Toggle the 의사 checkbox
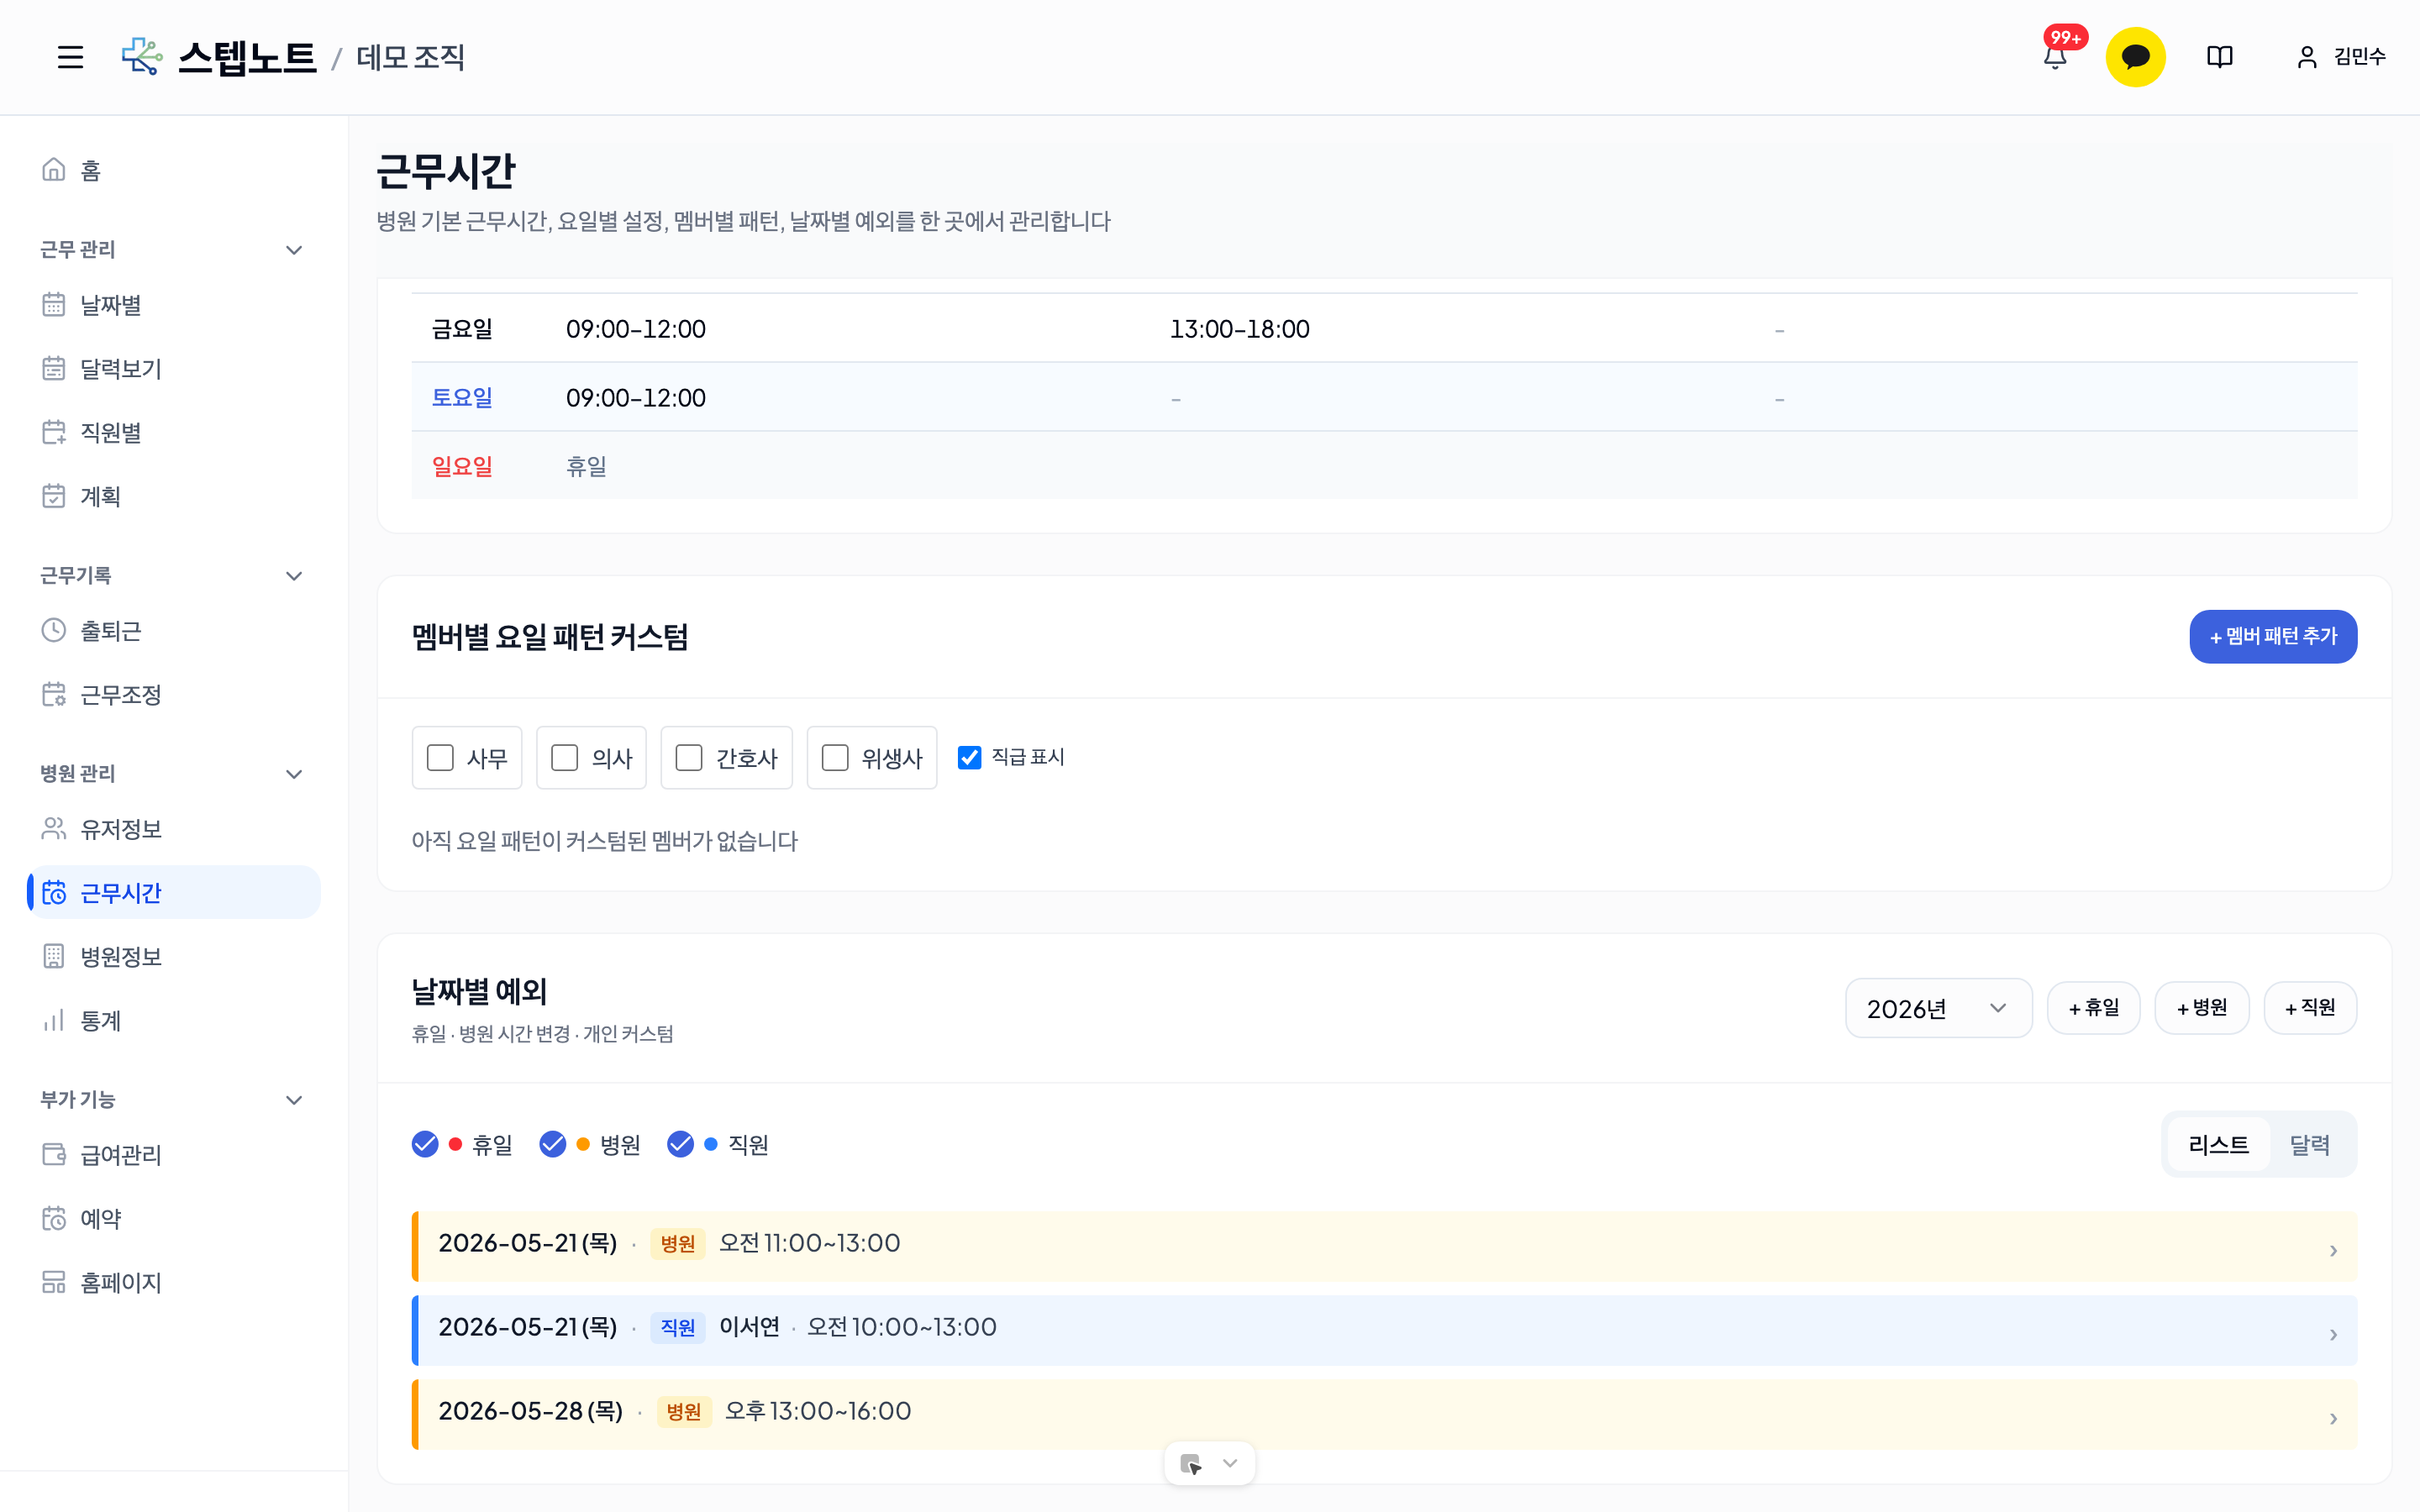 click(564, 758)
